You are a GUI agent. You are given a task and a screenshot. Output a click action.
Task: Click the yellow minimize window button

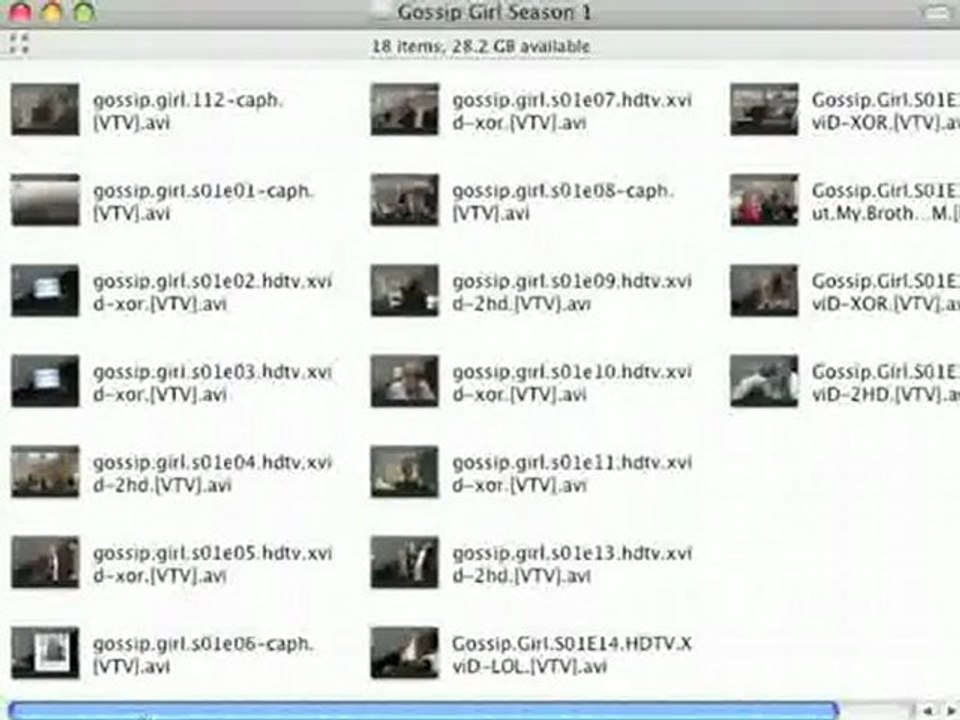click(52, 12)
